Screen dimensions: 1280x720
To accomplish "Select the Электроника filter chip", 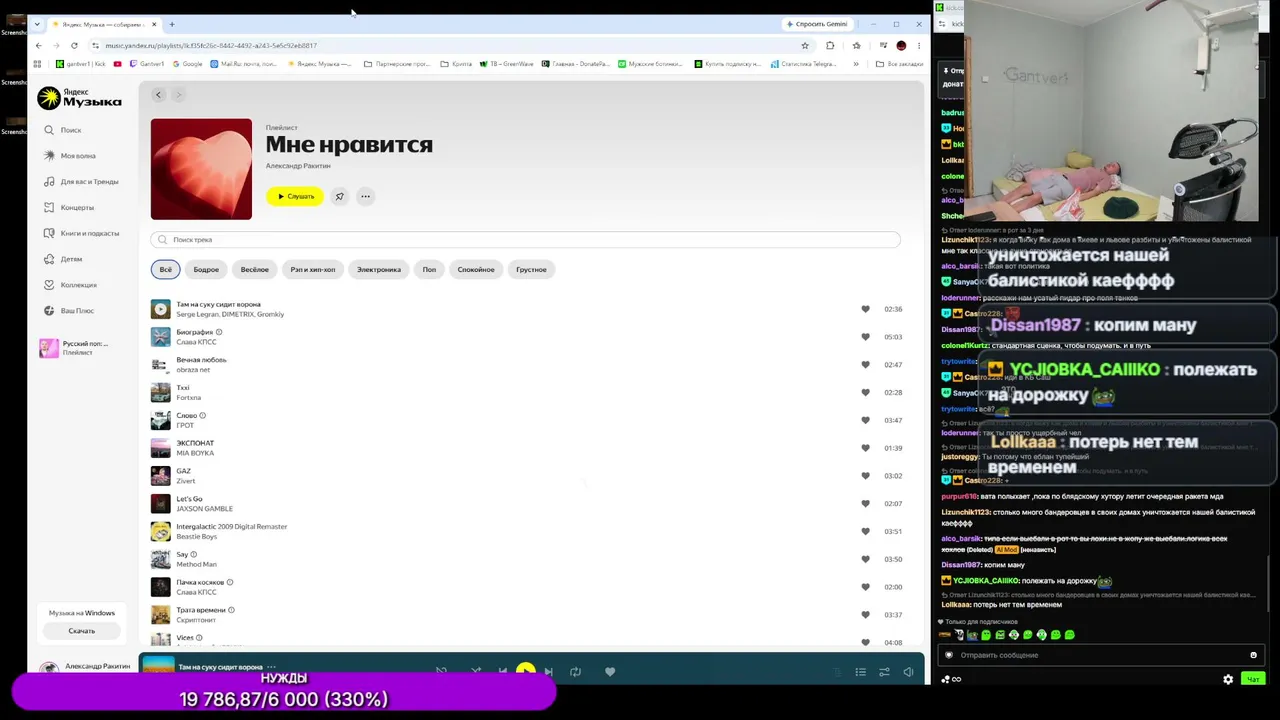I will [379, 269].
